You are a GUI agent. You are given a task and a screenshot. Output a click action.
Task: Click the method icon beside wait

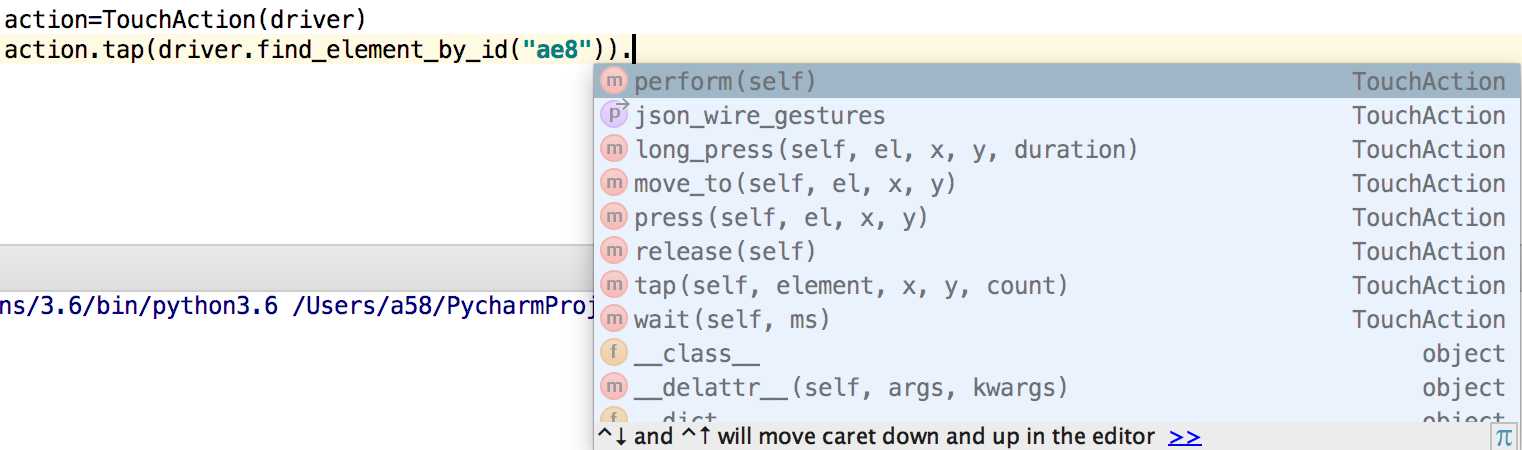pyautogui.click(x=613, y=320)
